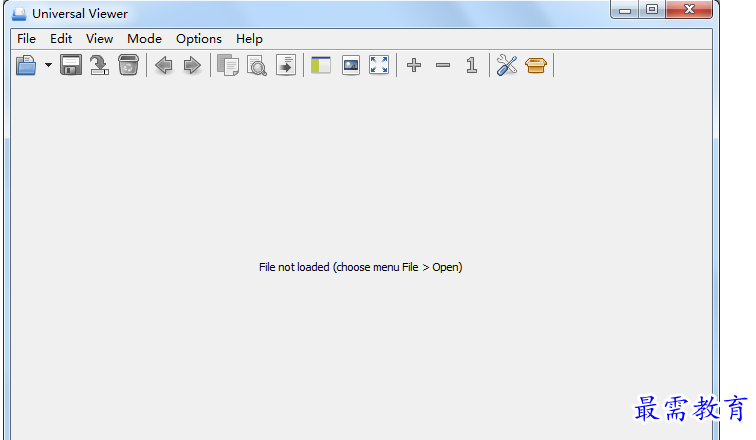This screenshot has height=440, width=756.
Task: Open the Options menu
Action: [x=199, y=39]
